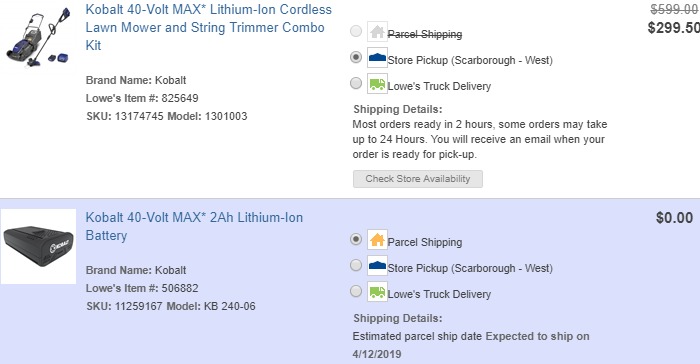The image size is (700, 364).
Task: Choose Lowe's Truck Delivery radio for the mower kit
Action: click(x=356, y=83)
